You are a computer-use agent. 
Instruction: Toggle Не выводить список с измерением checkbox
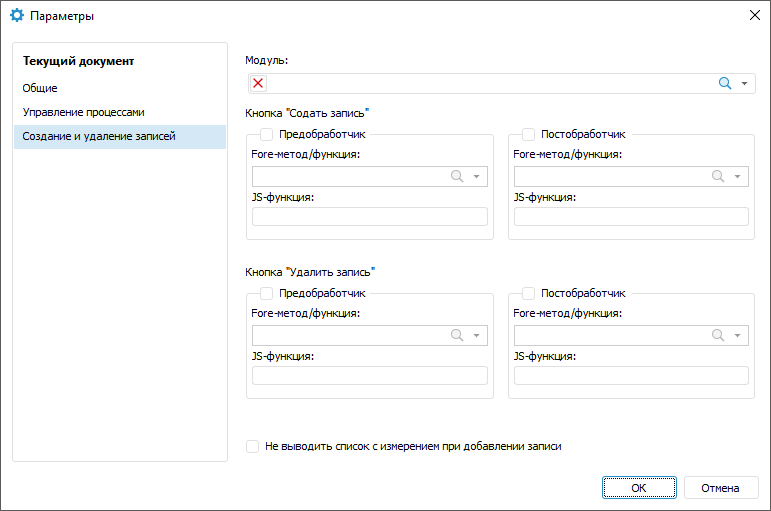point(253,447)
